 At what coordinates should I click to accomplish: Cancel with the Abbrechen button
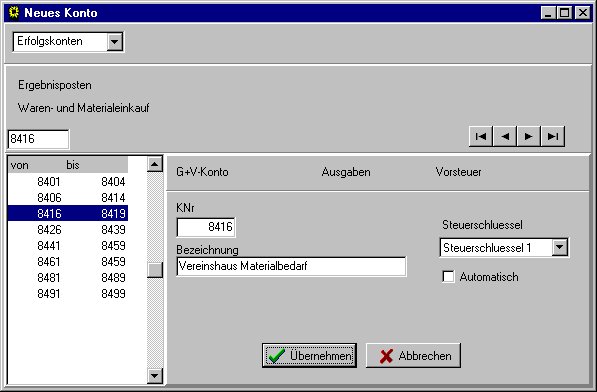tap(413, 355)
